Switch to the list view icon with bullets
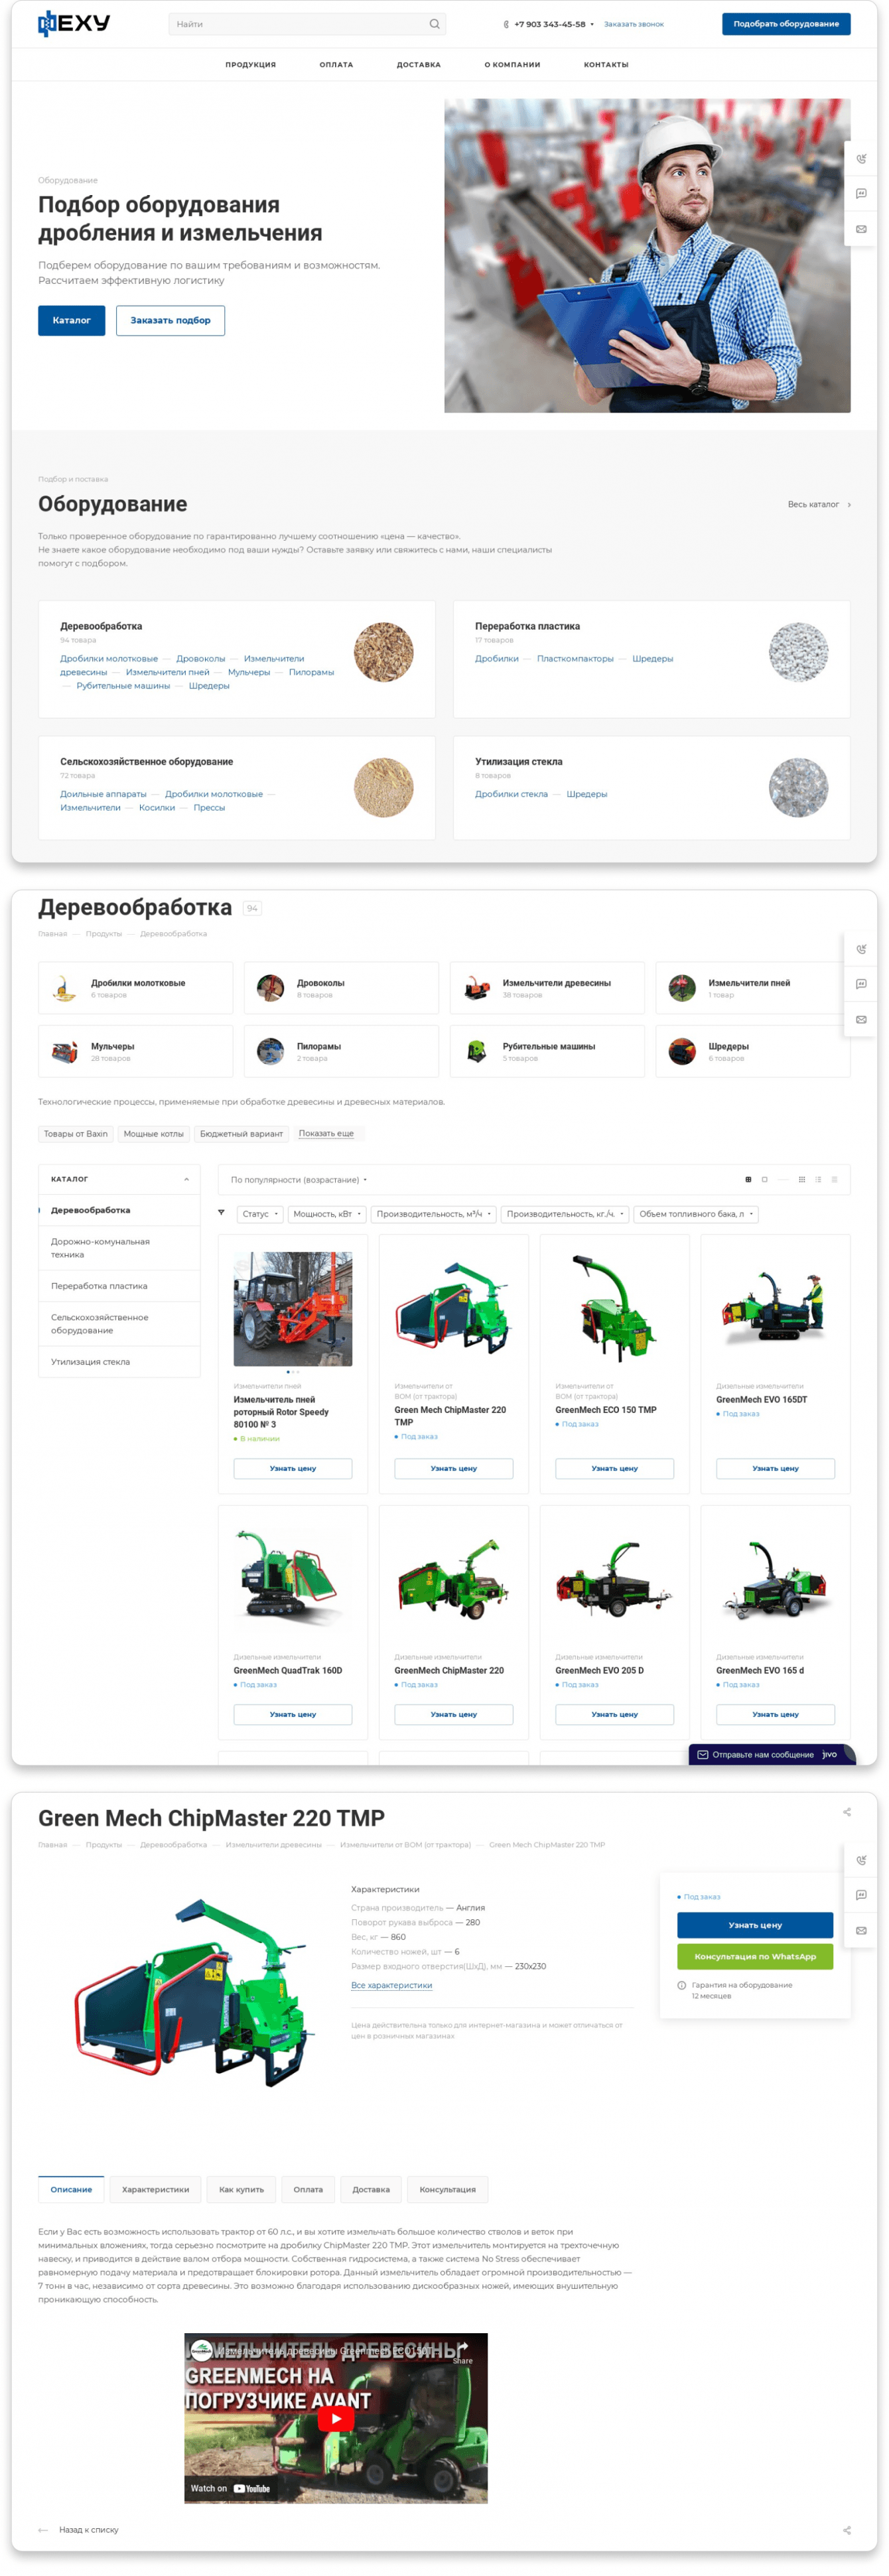This screenshot has height=2576, width=889. tap(818, 1180)
